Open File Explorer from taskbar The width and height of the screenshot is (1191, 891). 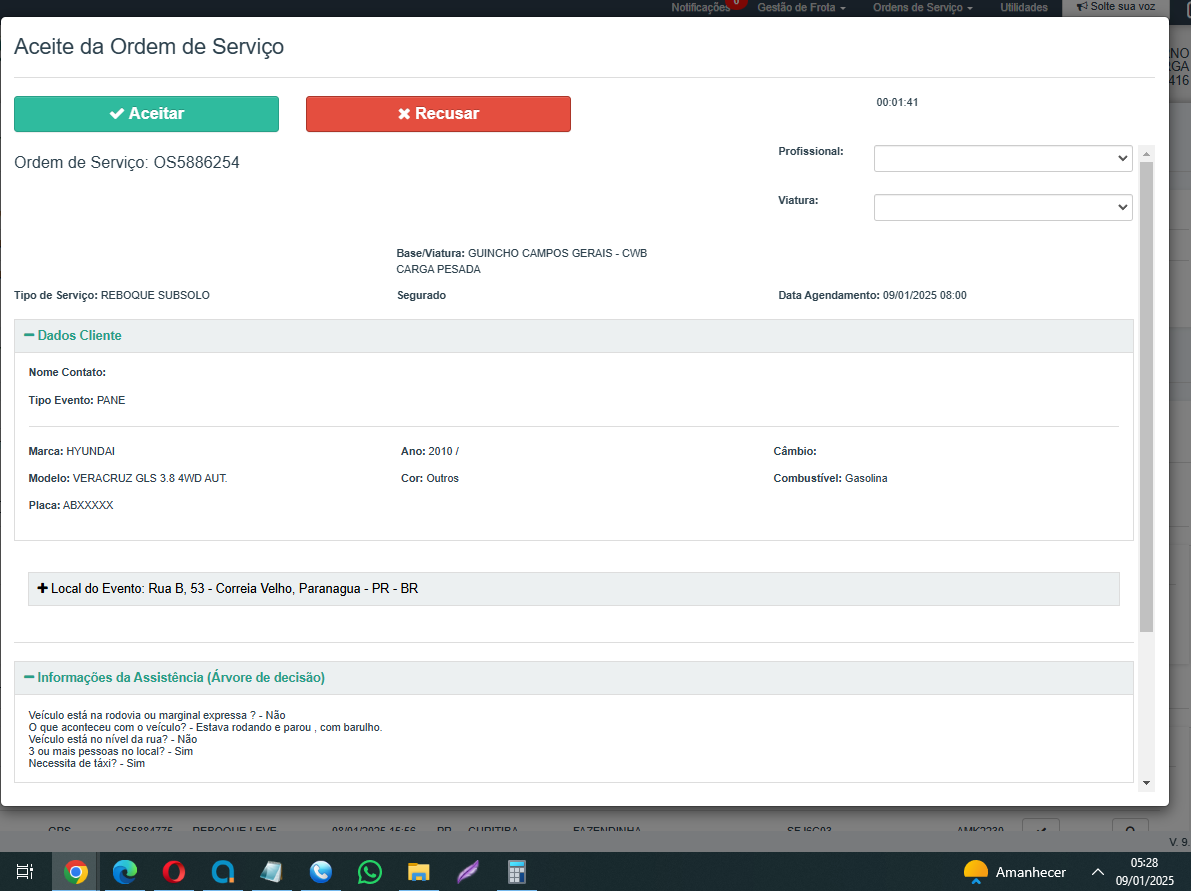pyautogui.click(x=418, y=872)
